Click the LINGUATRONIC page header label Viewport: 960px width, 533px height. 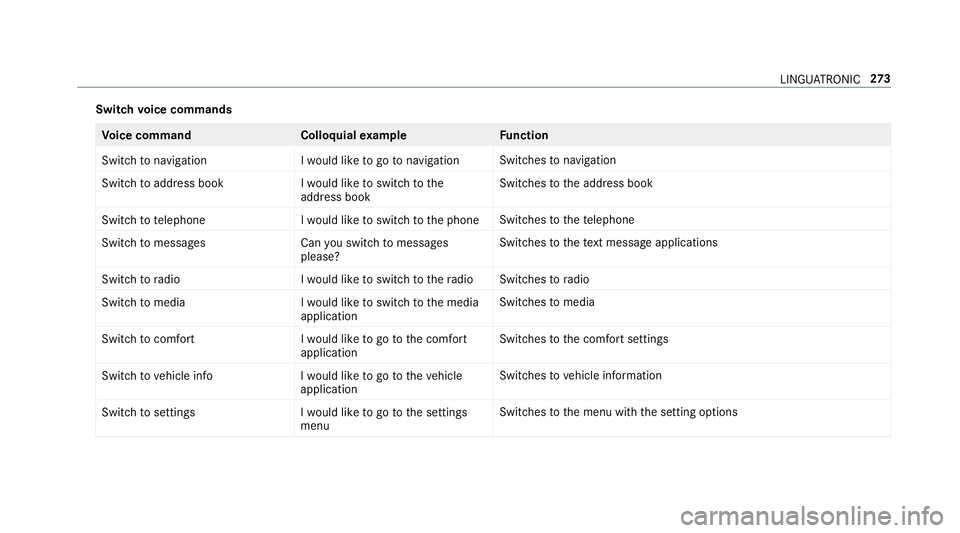click(820, 80)
